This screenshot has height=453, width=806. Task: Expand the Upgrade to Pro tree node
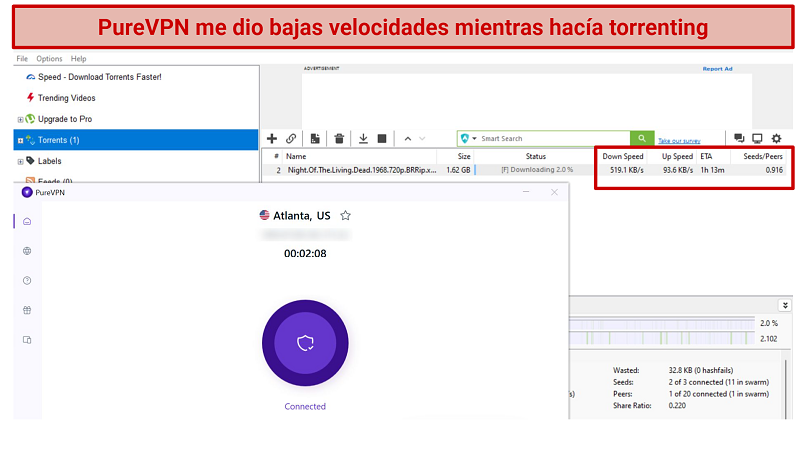click(x=20, y=120)
